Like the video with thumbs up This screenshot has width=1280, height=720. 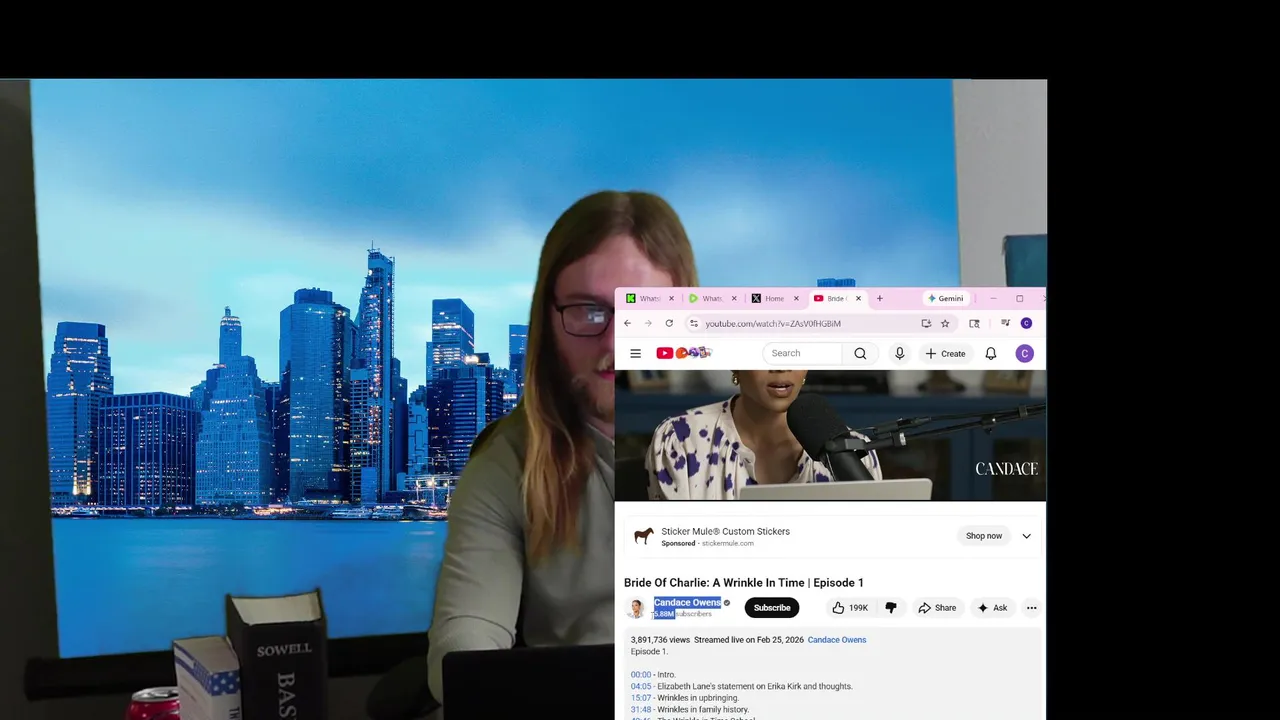click(850, 608)
